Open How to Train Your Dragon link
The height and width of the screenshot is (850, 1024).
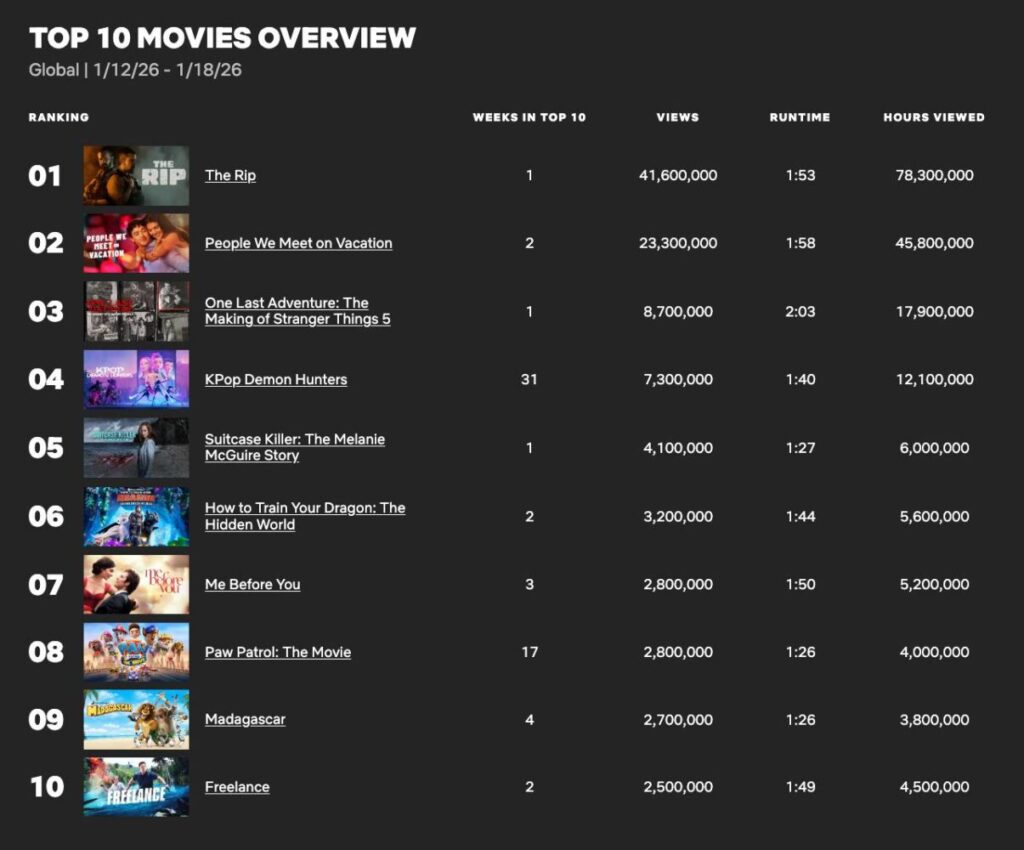pyautogui.click(x=304, y=516)
